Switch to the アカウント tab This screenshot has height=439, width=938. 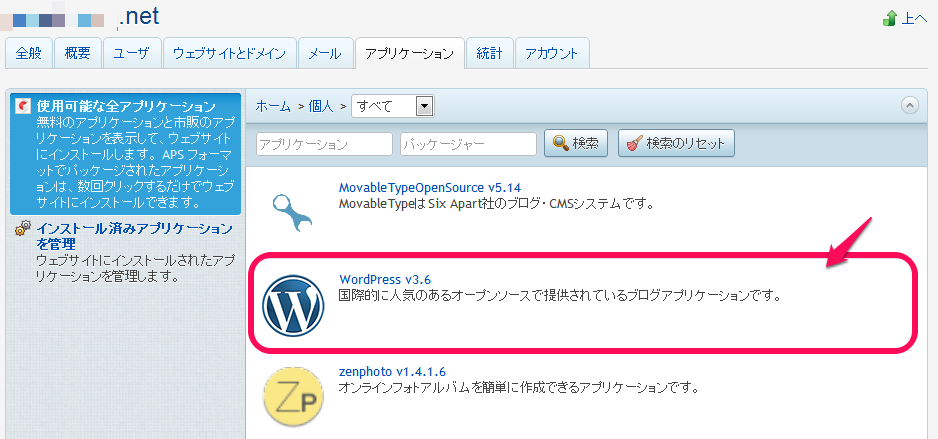(x=552, y=53)
